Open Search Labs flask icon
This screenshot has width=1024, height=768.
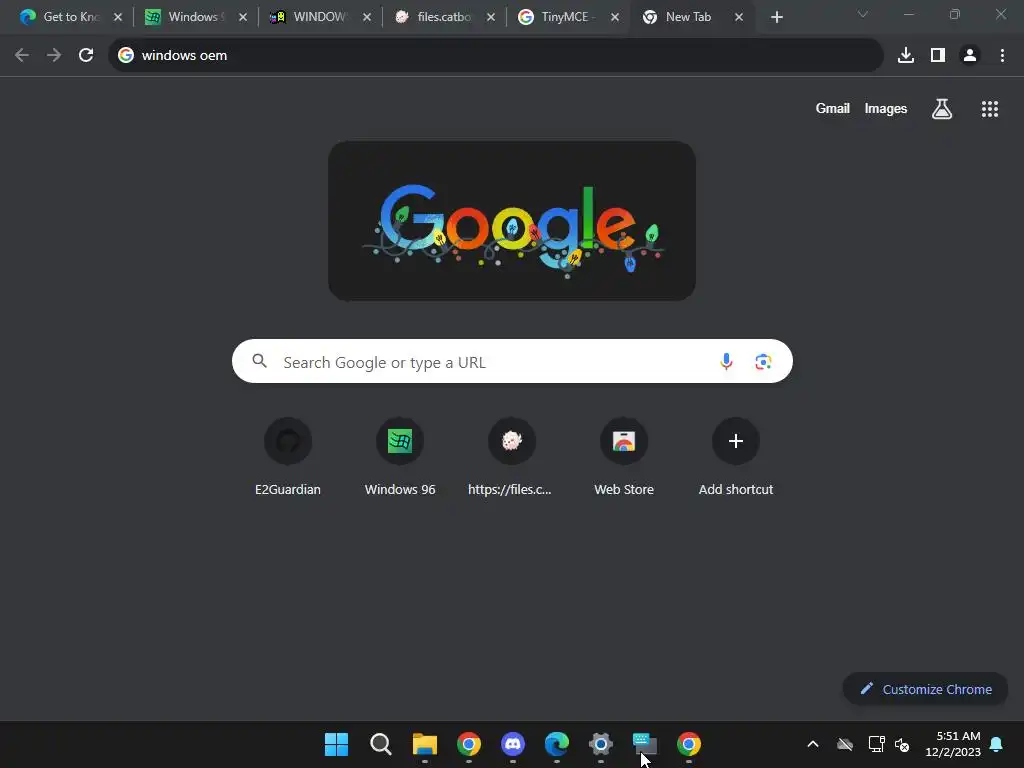click(942, 109)
